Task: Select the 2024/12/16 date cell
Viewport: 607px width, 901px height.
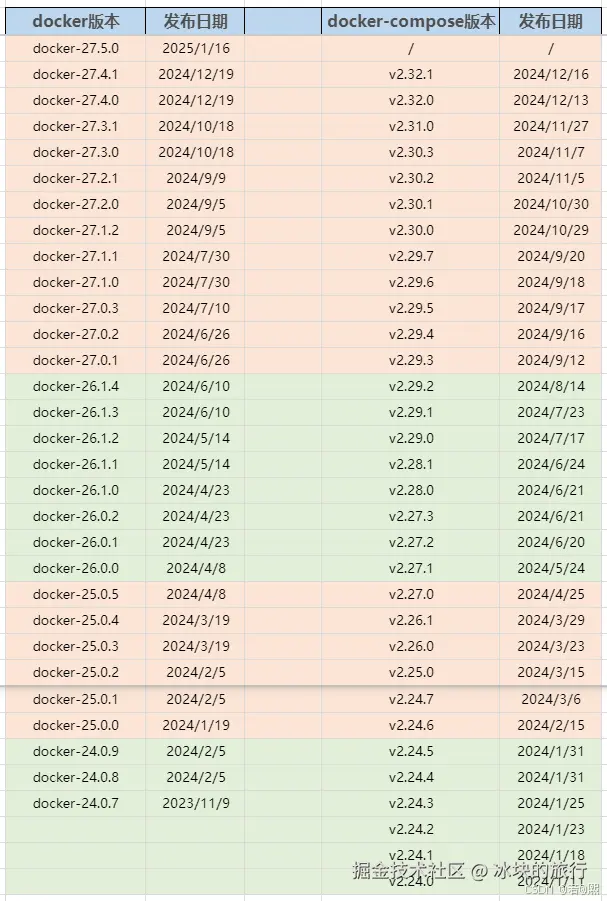Action: click(551, 74)
